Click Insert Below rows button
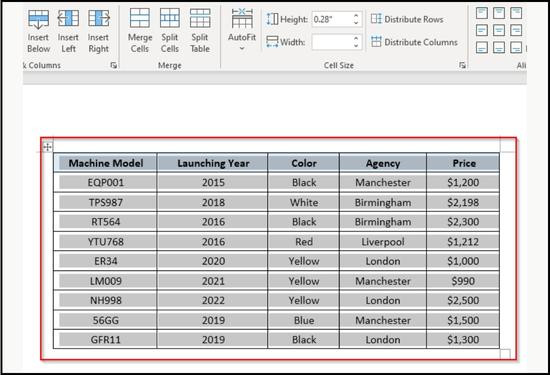The height and width of the screenshot is (375, 550). coord(38,31)
